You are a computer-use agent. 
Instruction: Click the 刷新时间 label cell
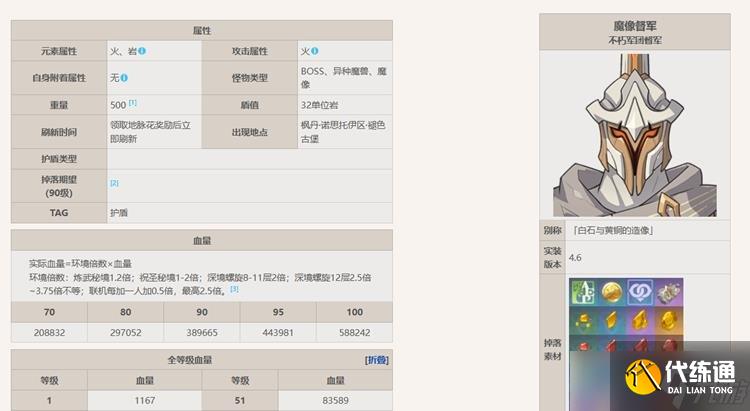(x=59, y=132)
